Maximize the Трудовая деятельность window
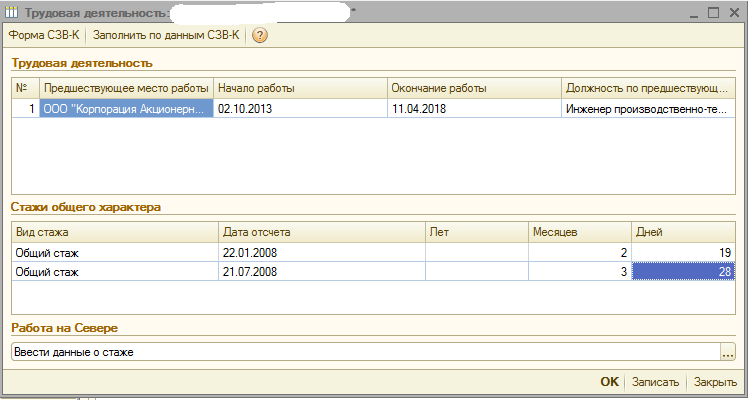The width and height of the screenshot is (748, 400). pyautogui.click(x=714, y=12)
